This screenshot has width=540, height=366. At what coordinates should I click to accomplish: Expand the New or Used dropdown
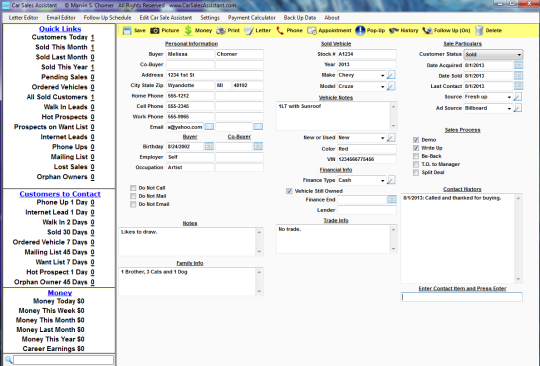pyautogui.click(x=382, y=138)
